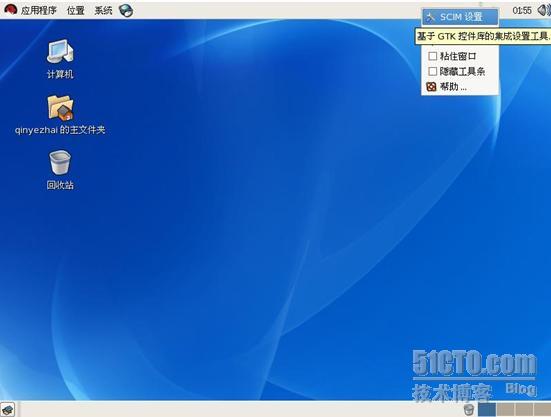Select the 计算机 desktop icon
The width and height of the screenshot is (551, 417).
60,52
